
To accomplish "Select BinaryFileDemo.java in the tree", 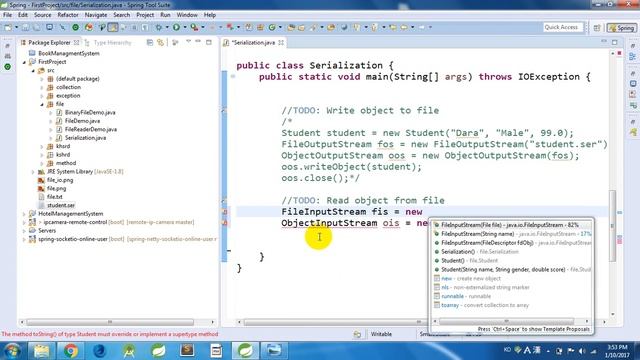I will 90,113.
